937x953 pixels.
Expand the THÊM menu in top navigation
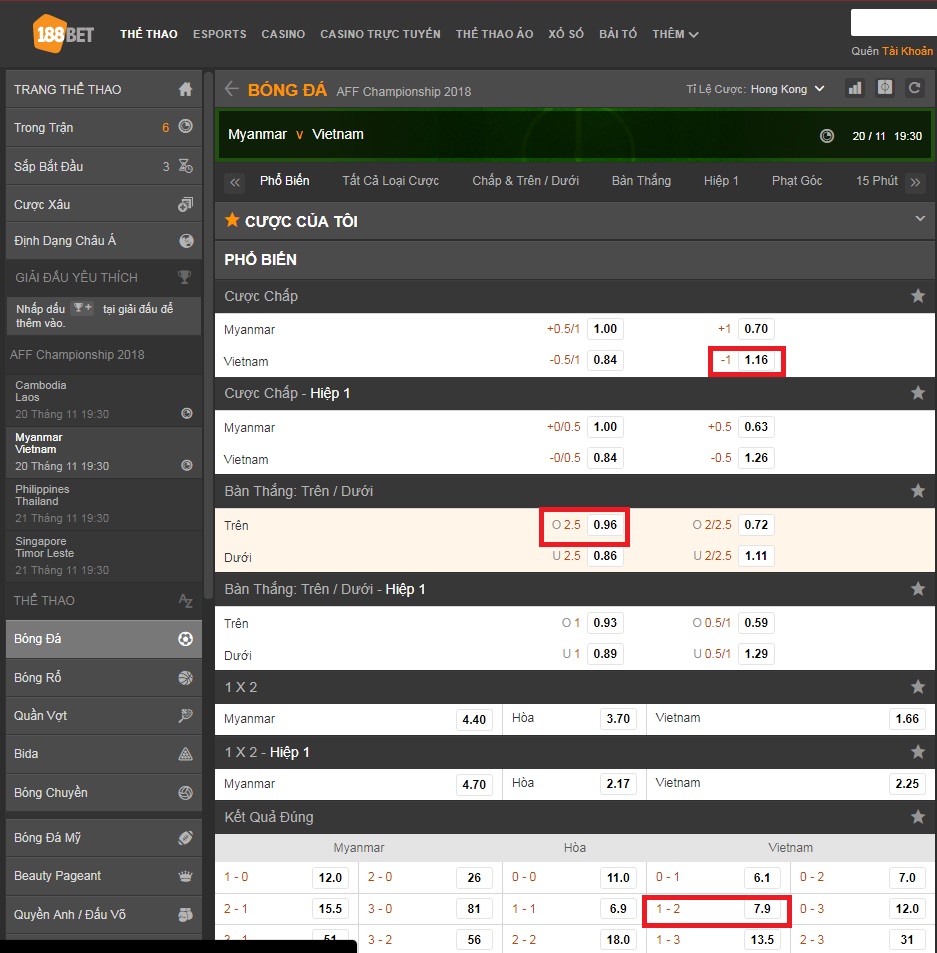675,34
